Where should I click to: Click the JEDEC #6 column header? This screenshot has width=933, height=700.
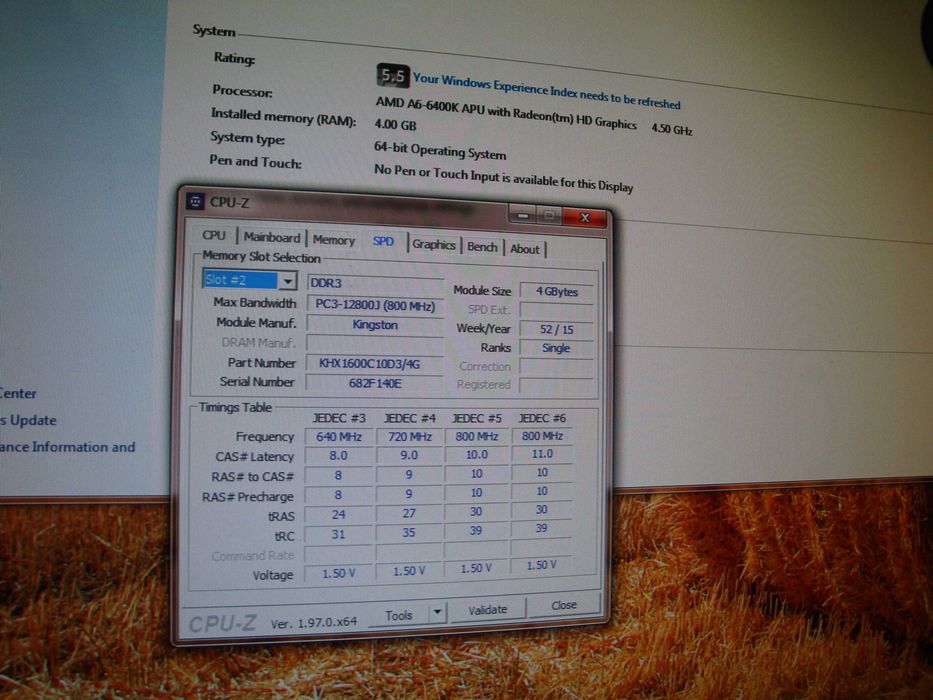[542, 418]
